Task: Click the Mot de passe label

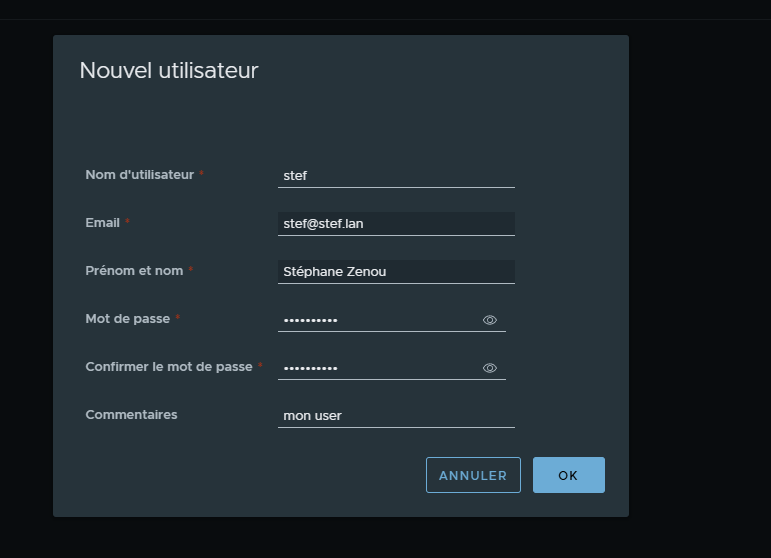Action: tap(127, 319)
